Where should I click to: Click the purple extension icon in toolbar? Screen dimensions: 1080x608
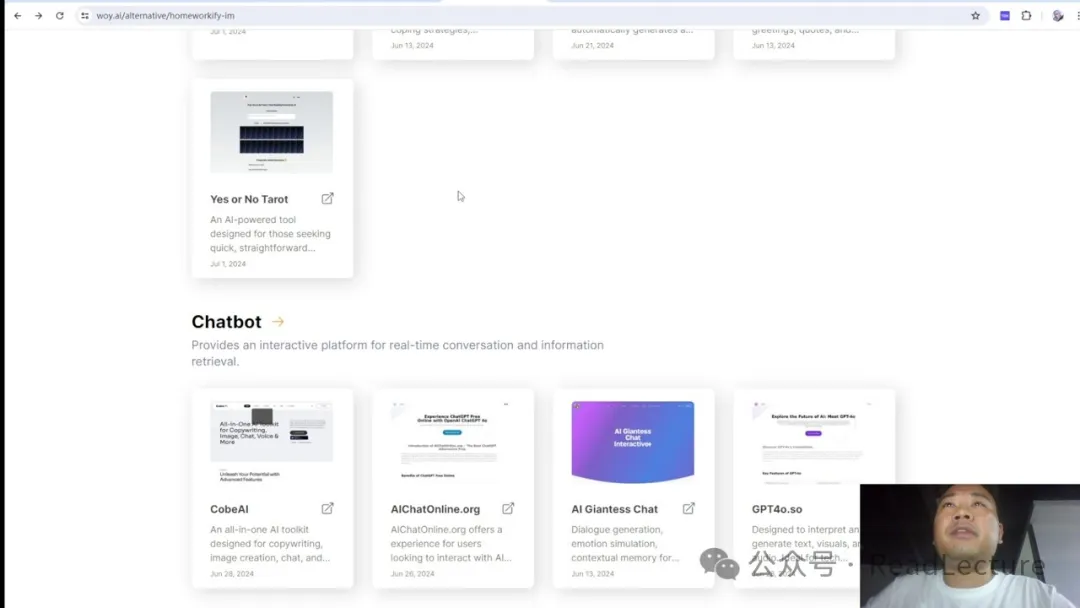coord(1005,16)
